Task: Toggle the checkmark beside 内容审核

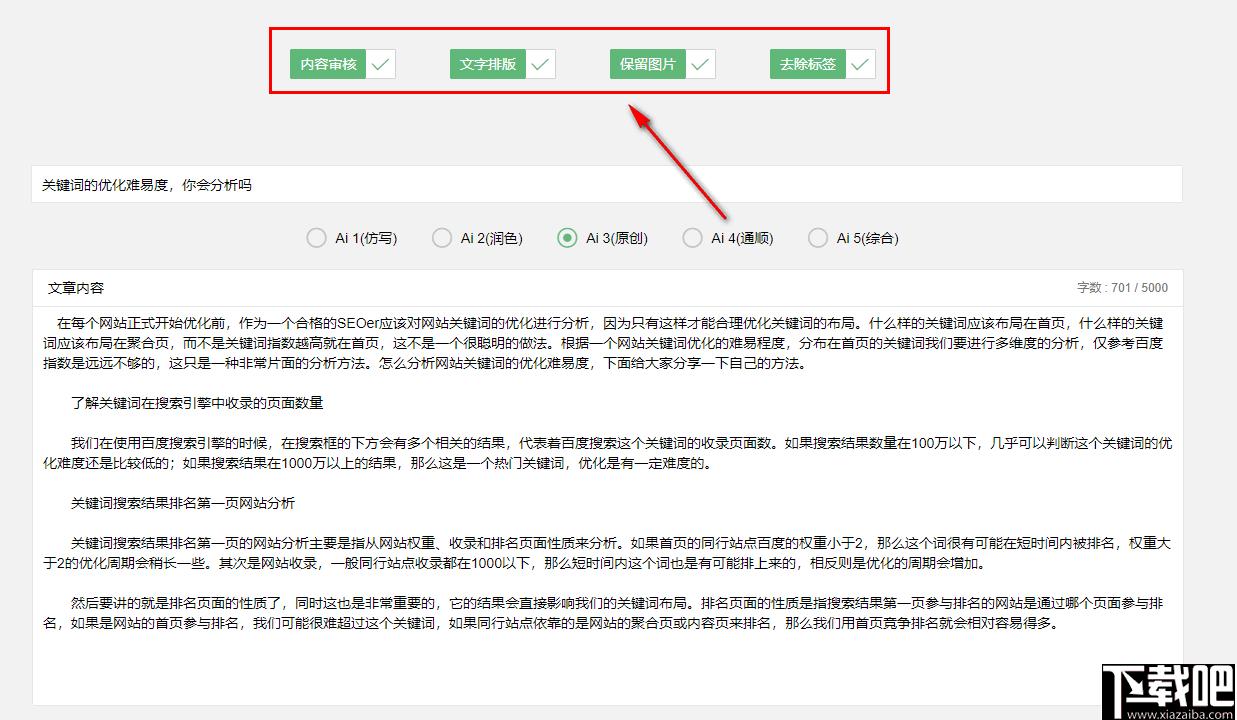Action: [380, 64]
